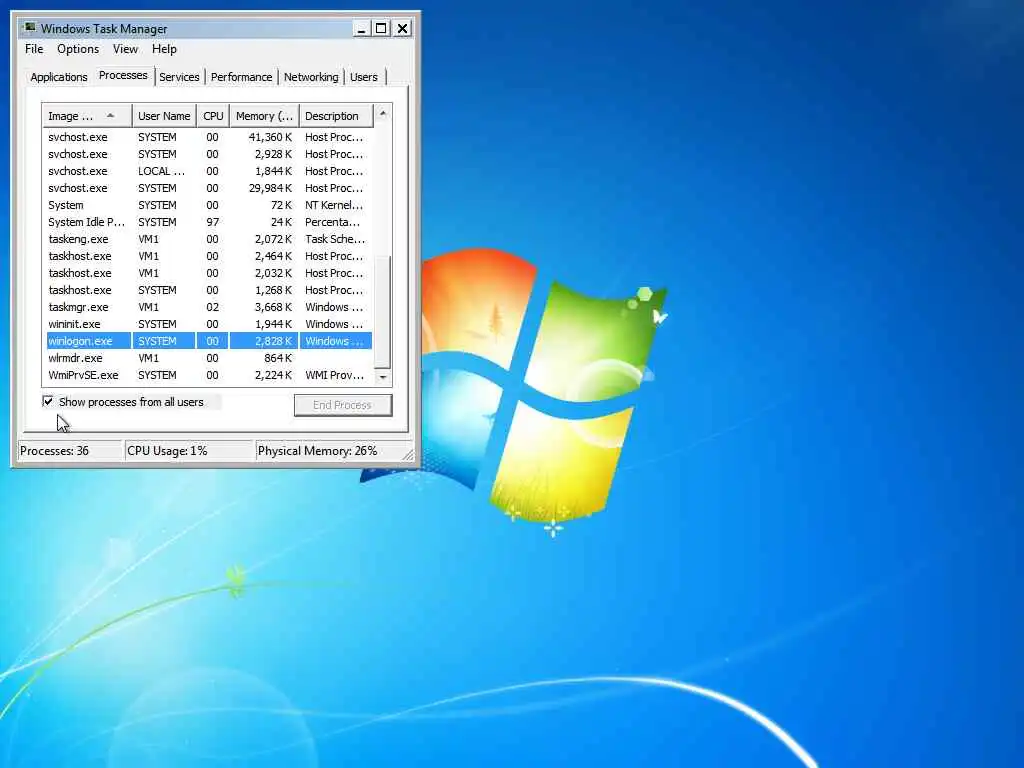Click the Task Manager title bar icon

[x=29, y=28]
